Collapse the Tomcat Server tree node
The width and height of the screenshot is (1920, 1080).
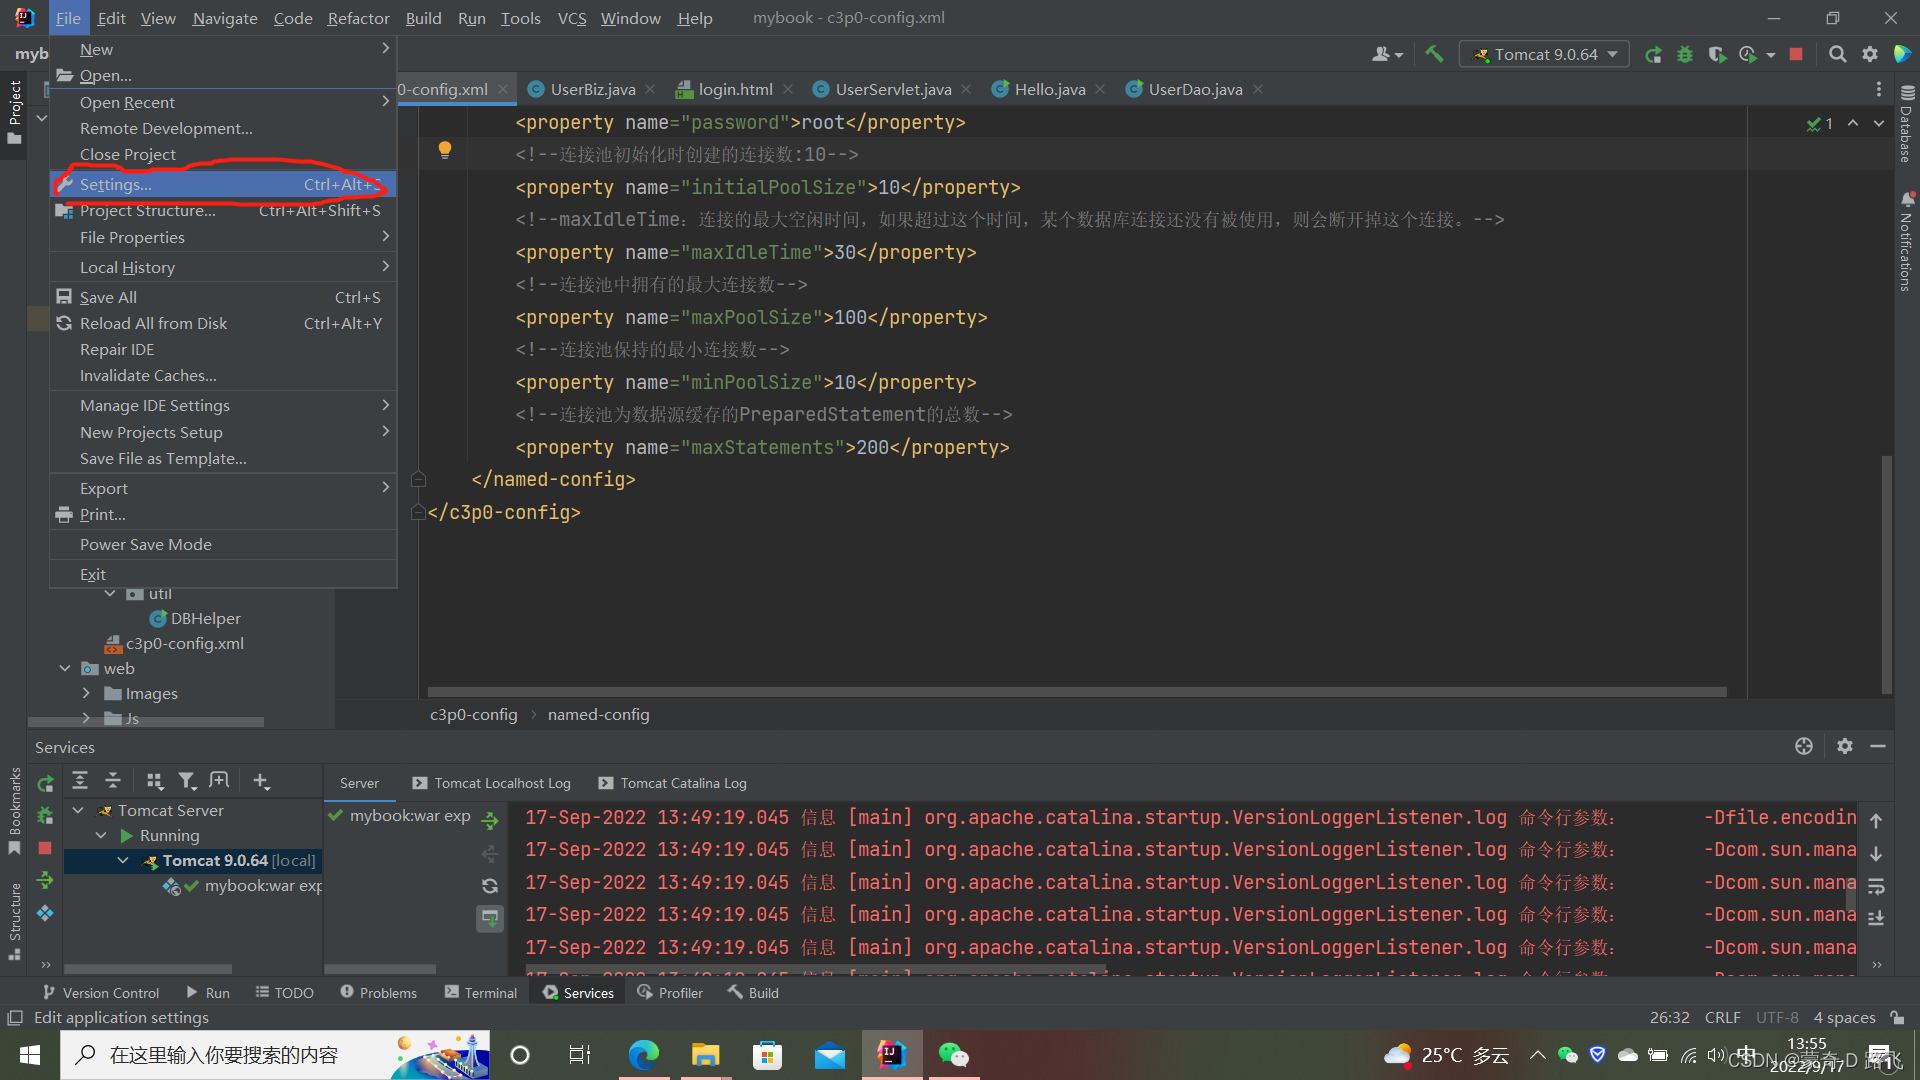(x=78, y=810)
